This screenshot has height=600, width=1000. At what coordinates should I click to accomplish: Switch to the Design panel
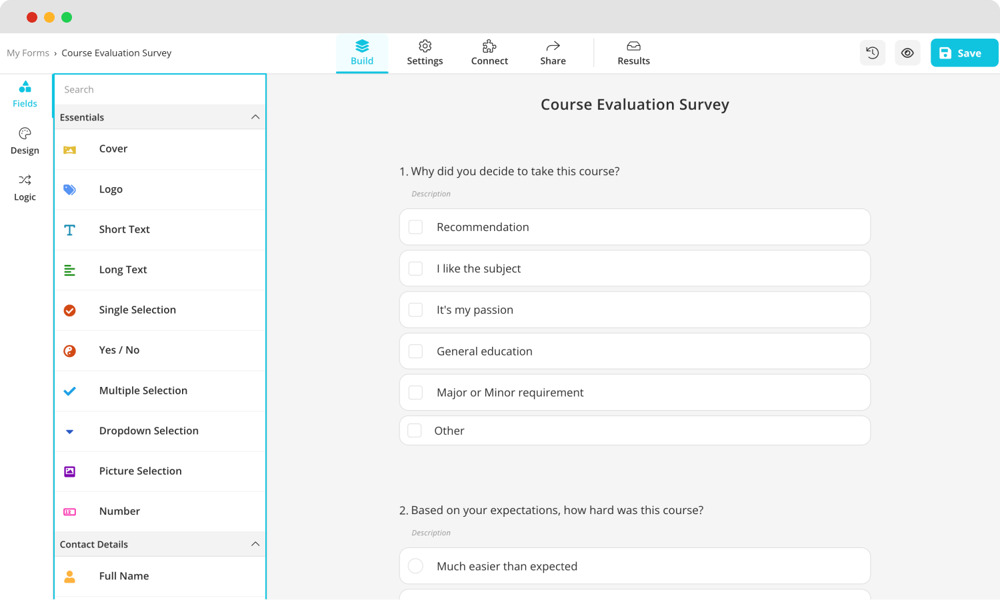pos(24,141)
